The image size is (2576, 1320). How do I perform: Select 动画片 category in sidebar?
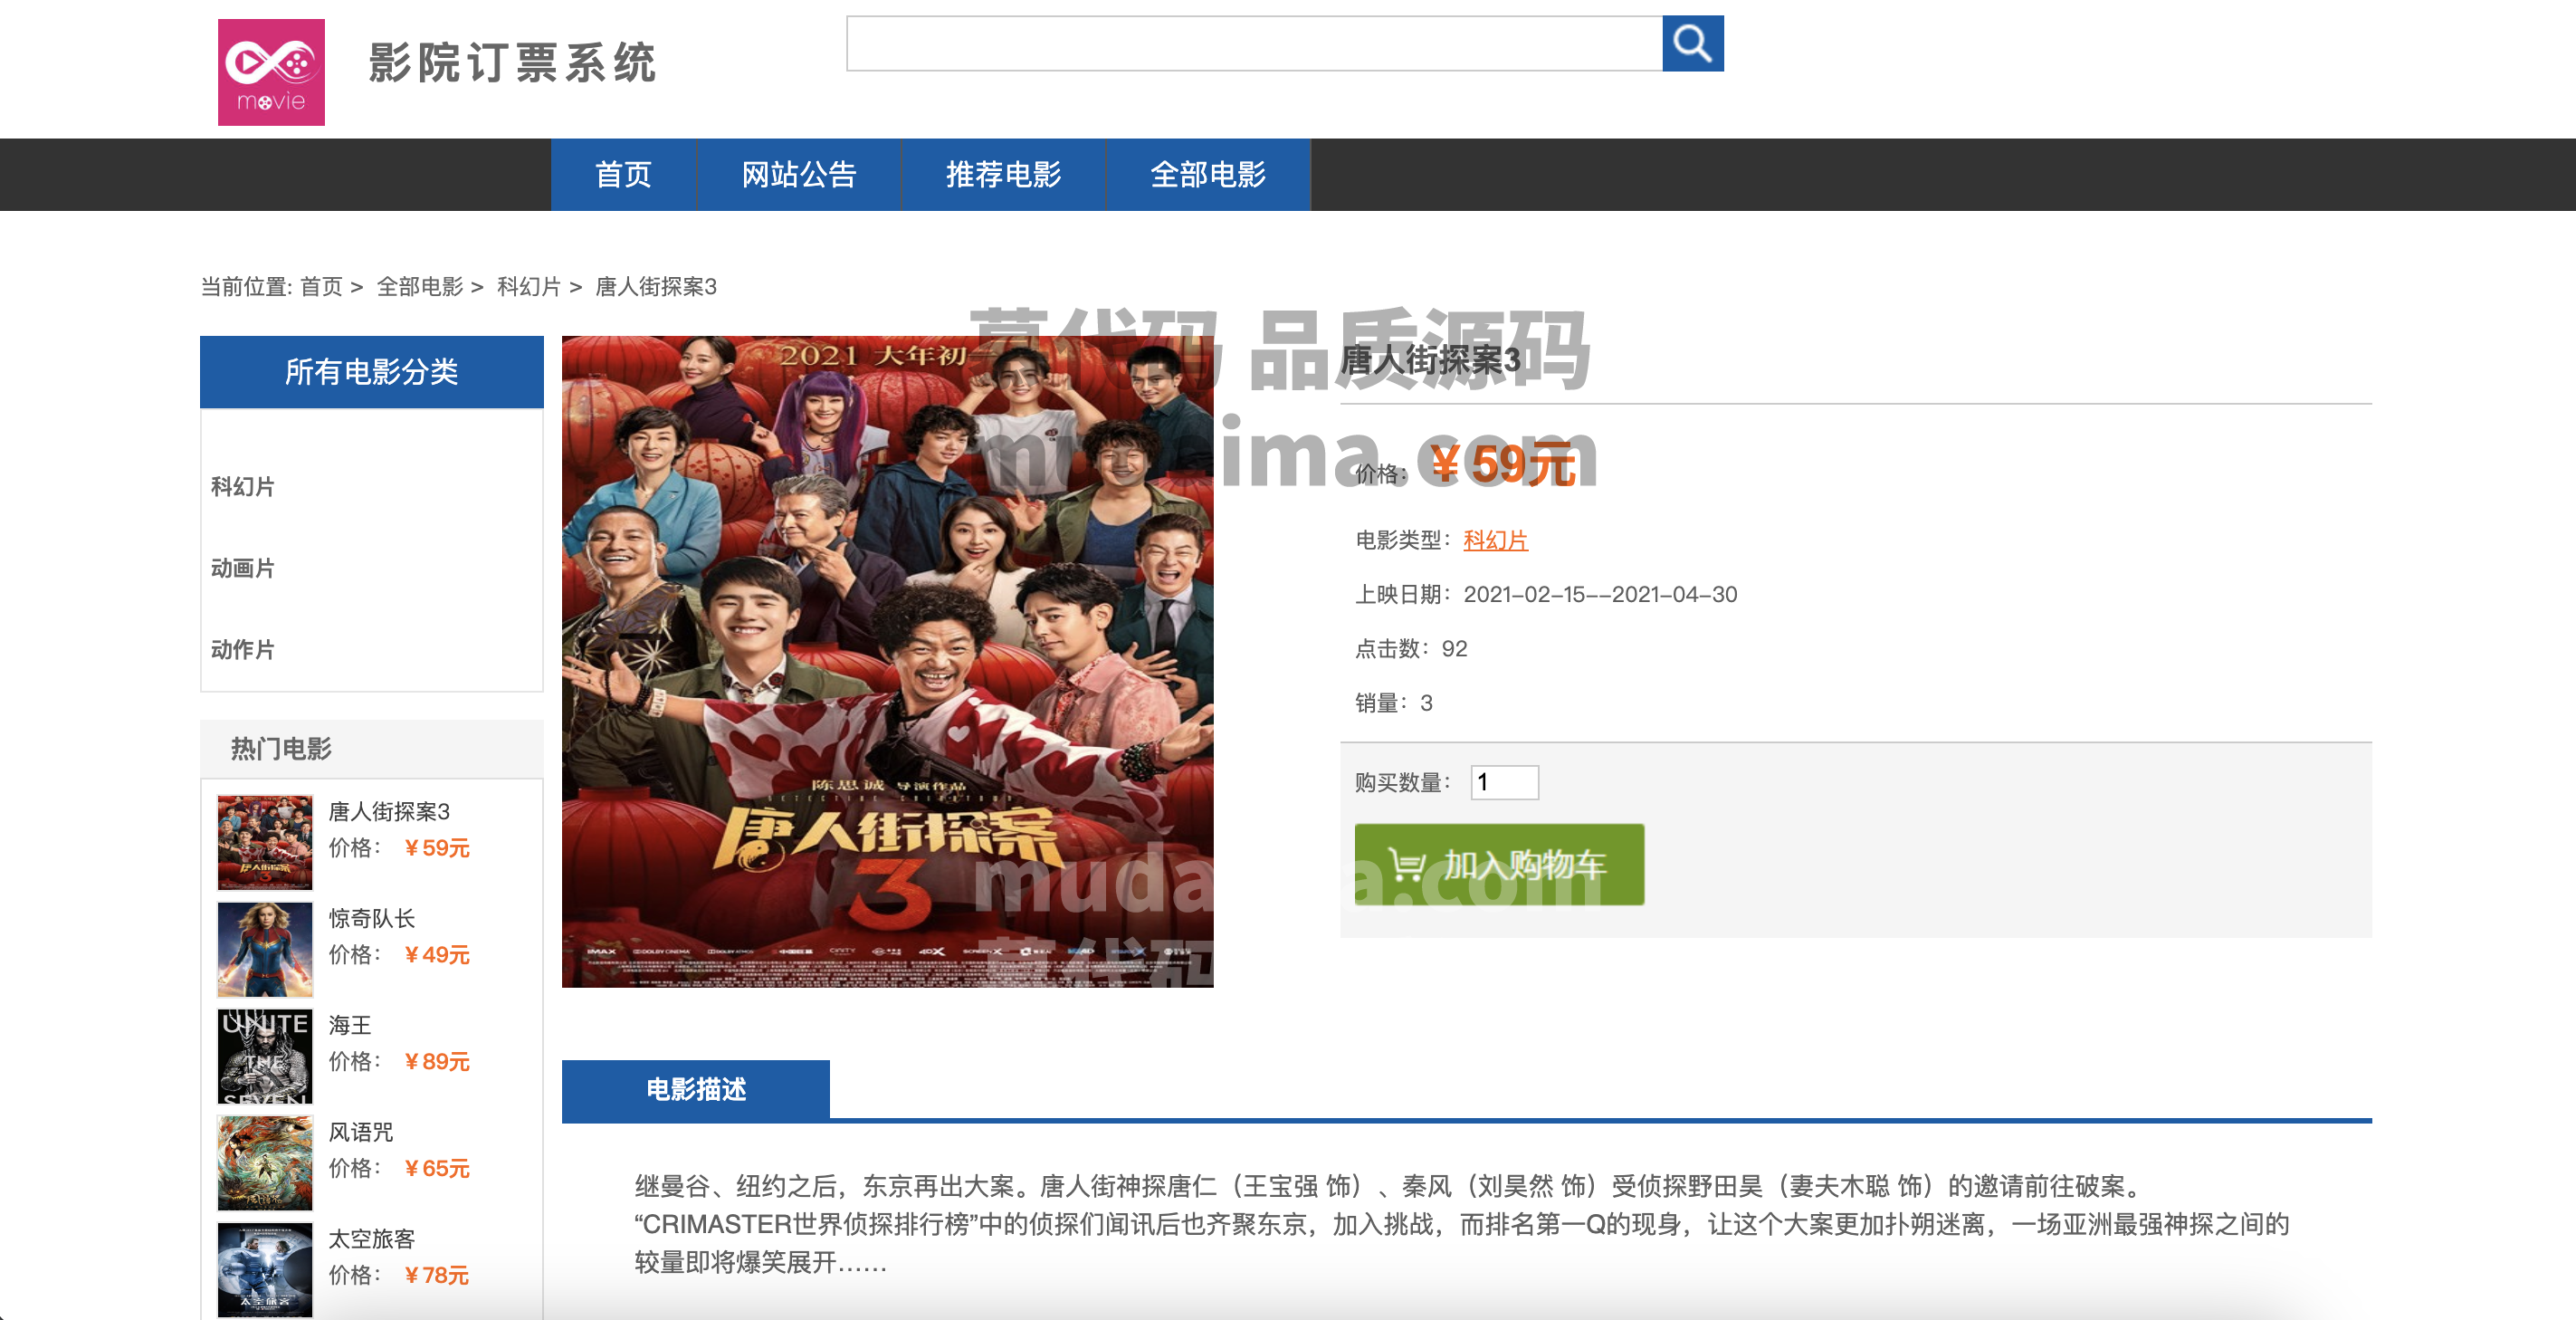click(x=243, y=568)
